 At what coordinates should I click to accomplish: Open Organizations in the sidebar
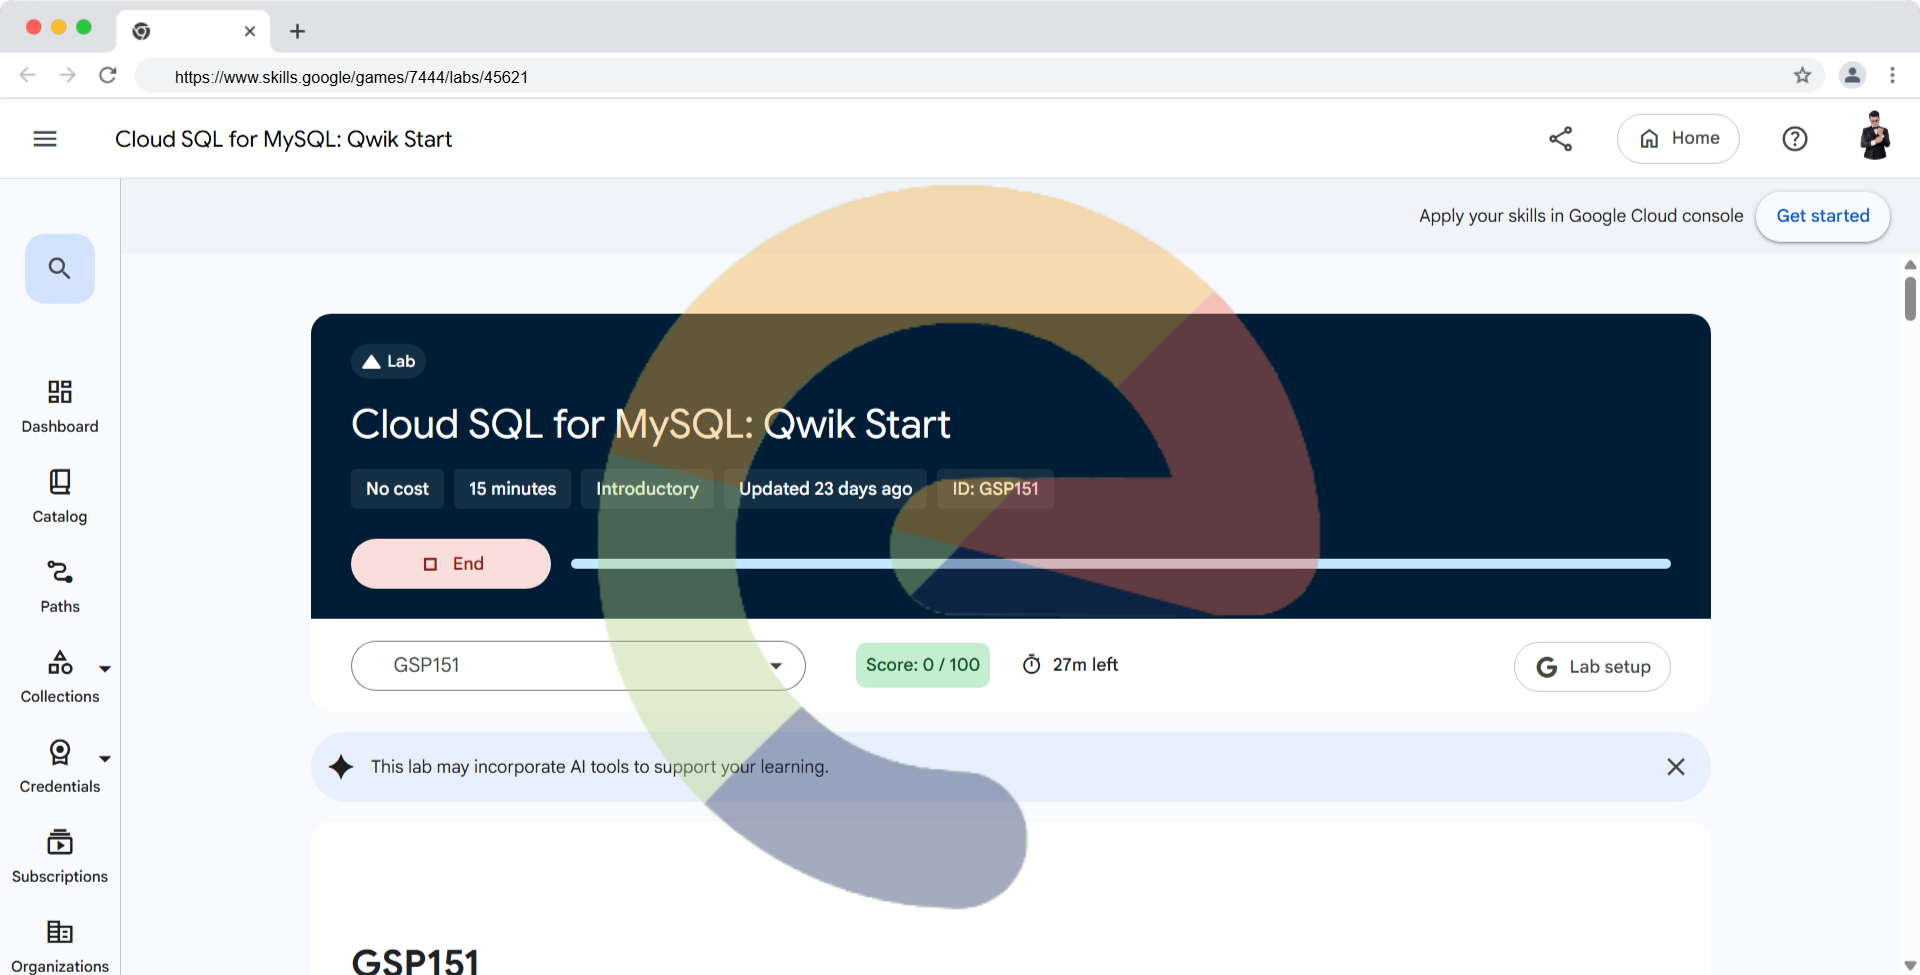[60, 946]
